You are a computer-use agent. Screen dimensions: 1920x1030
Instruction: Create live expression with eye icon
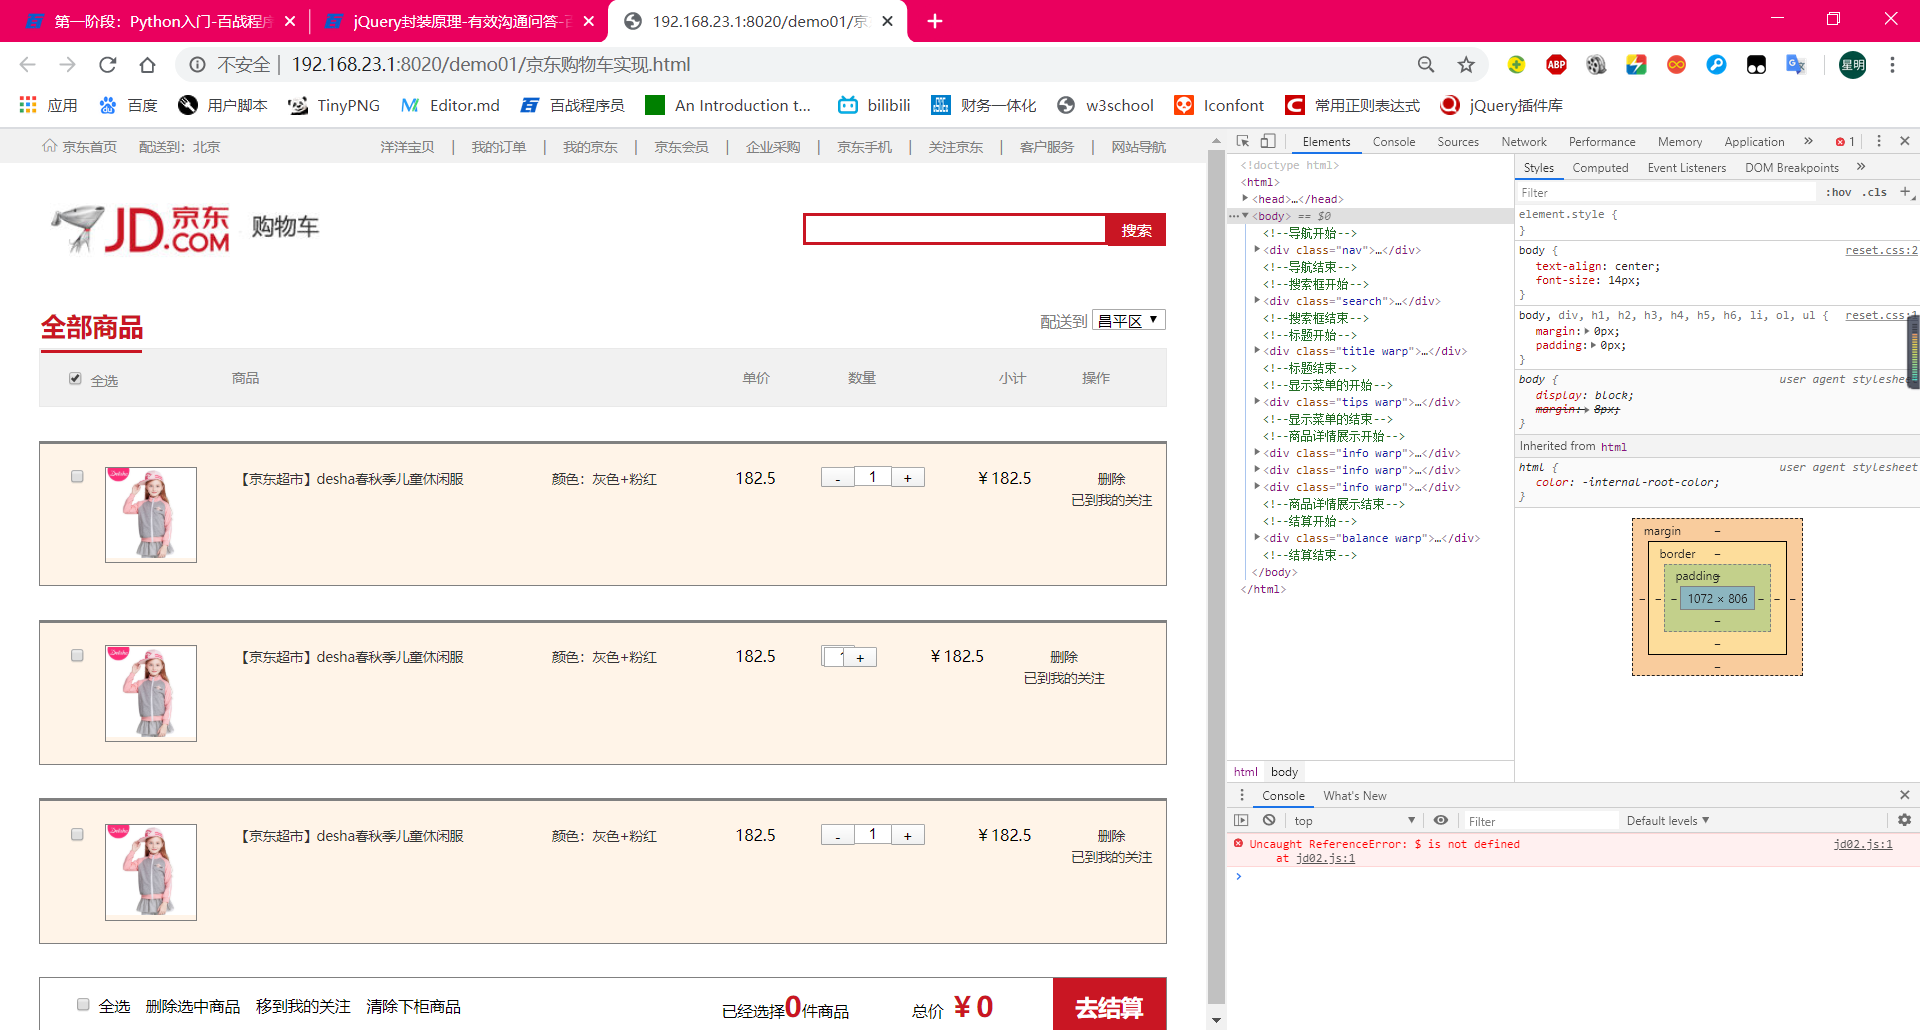point(1441,820)
